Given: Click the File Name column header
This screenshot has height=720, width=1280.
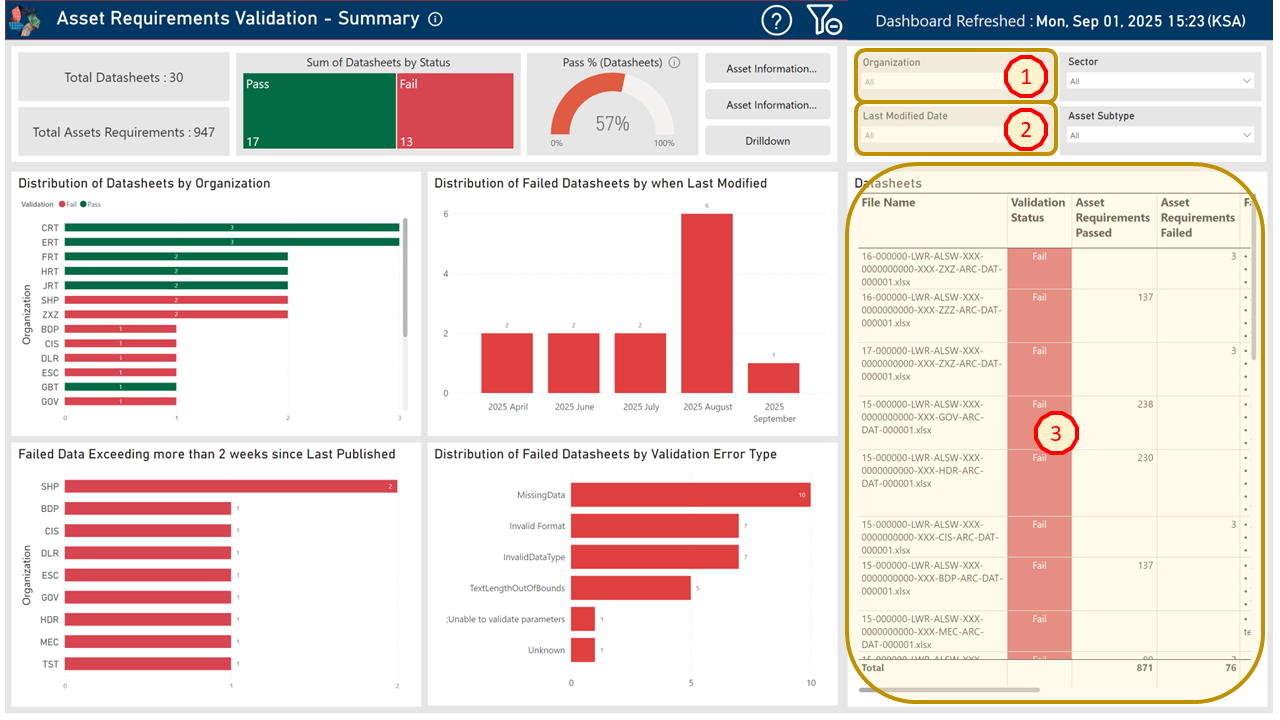Looking at the screenshot, I should point(888,203).
